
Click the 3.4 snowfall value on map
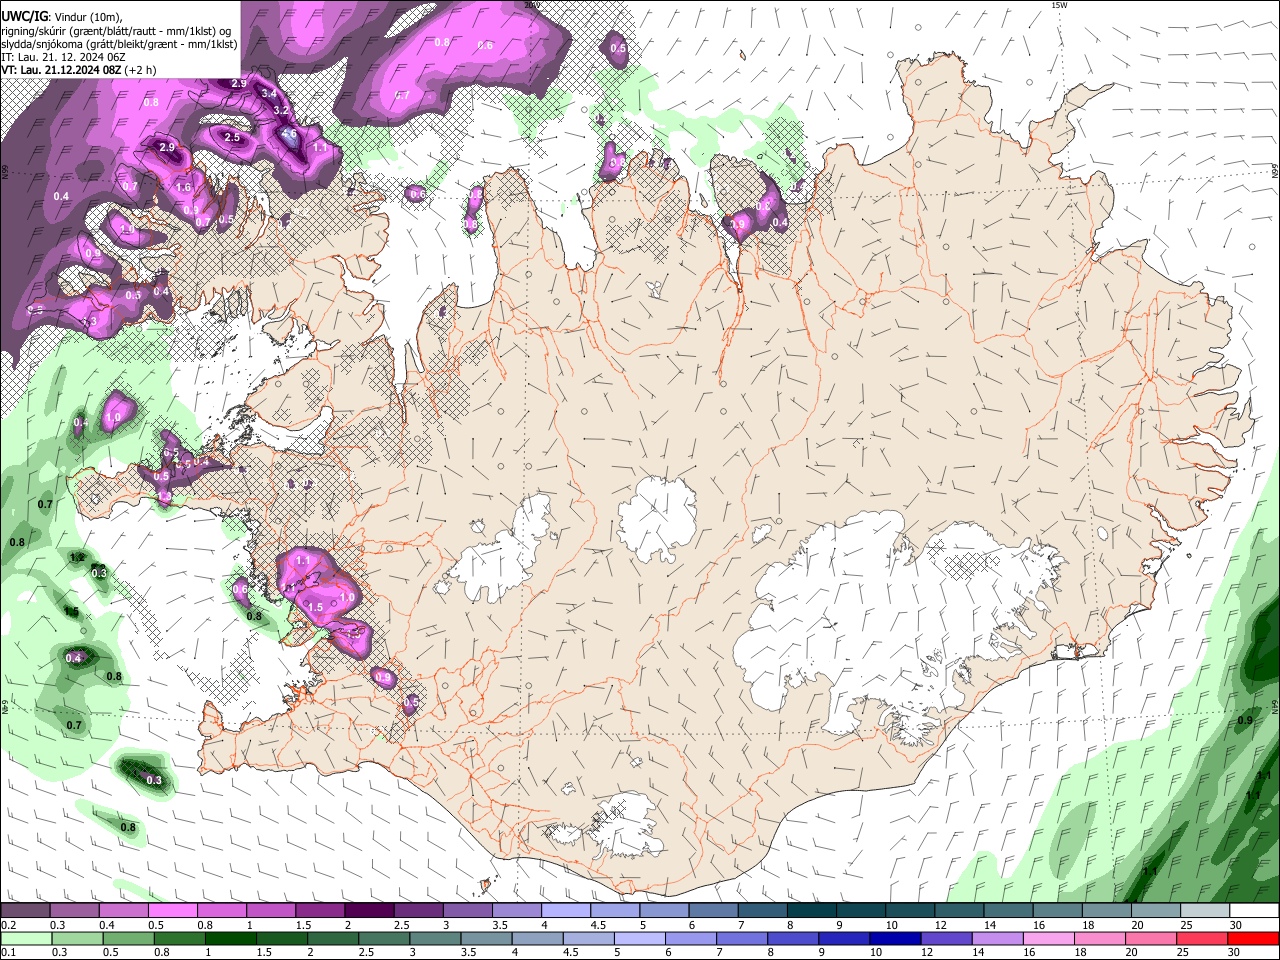269,93
